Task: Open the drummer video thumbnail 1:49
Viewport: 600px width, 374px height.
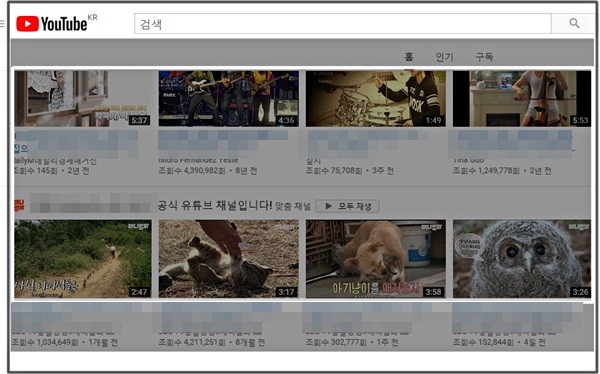Action: [x=376, y=98]
